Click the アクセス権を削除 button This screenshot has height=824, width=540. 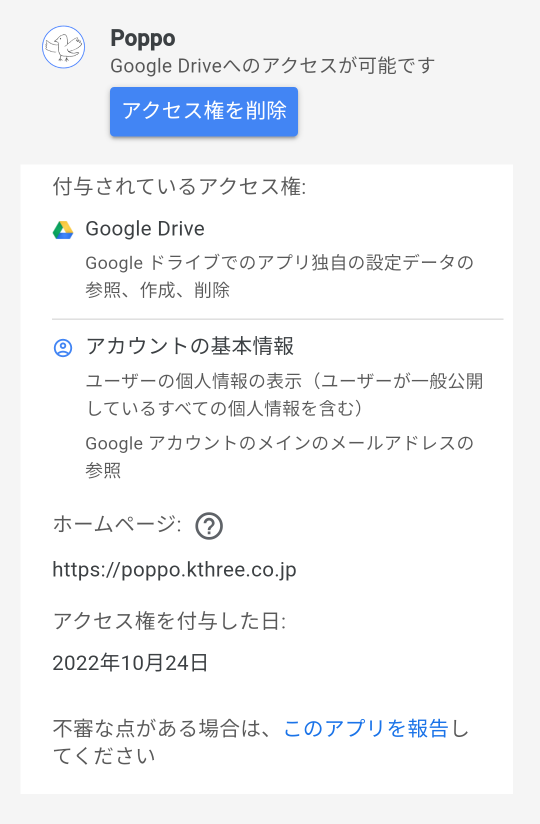pyautogui.click(x=204, y=111)
